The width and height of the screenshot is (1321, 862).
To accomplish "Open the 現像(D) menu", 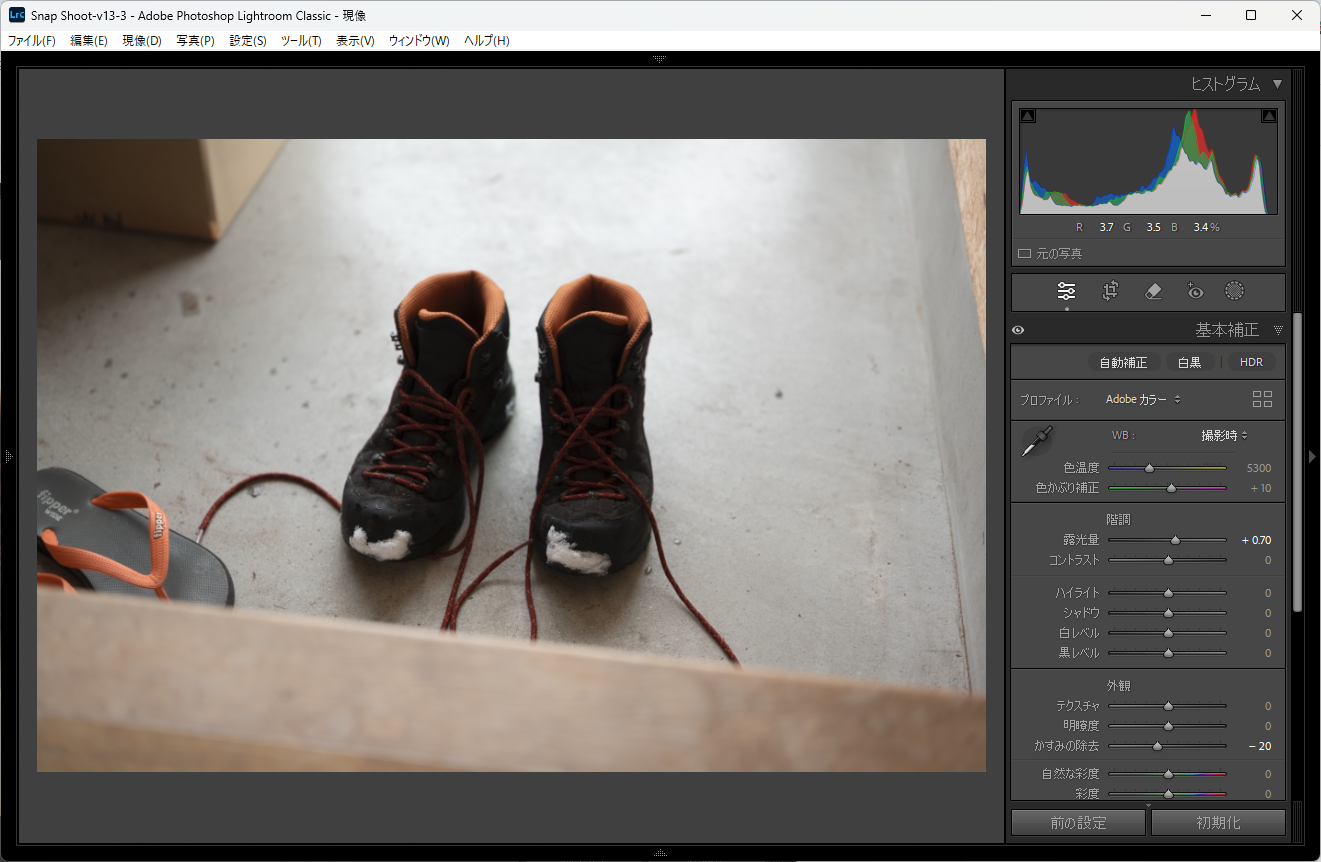I will [141, 41].
